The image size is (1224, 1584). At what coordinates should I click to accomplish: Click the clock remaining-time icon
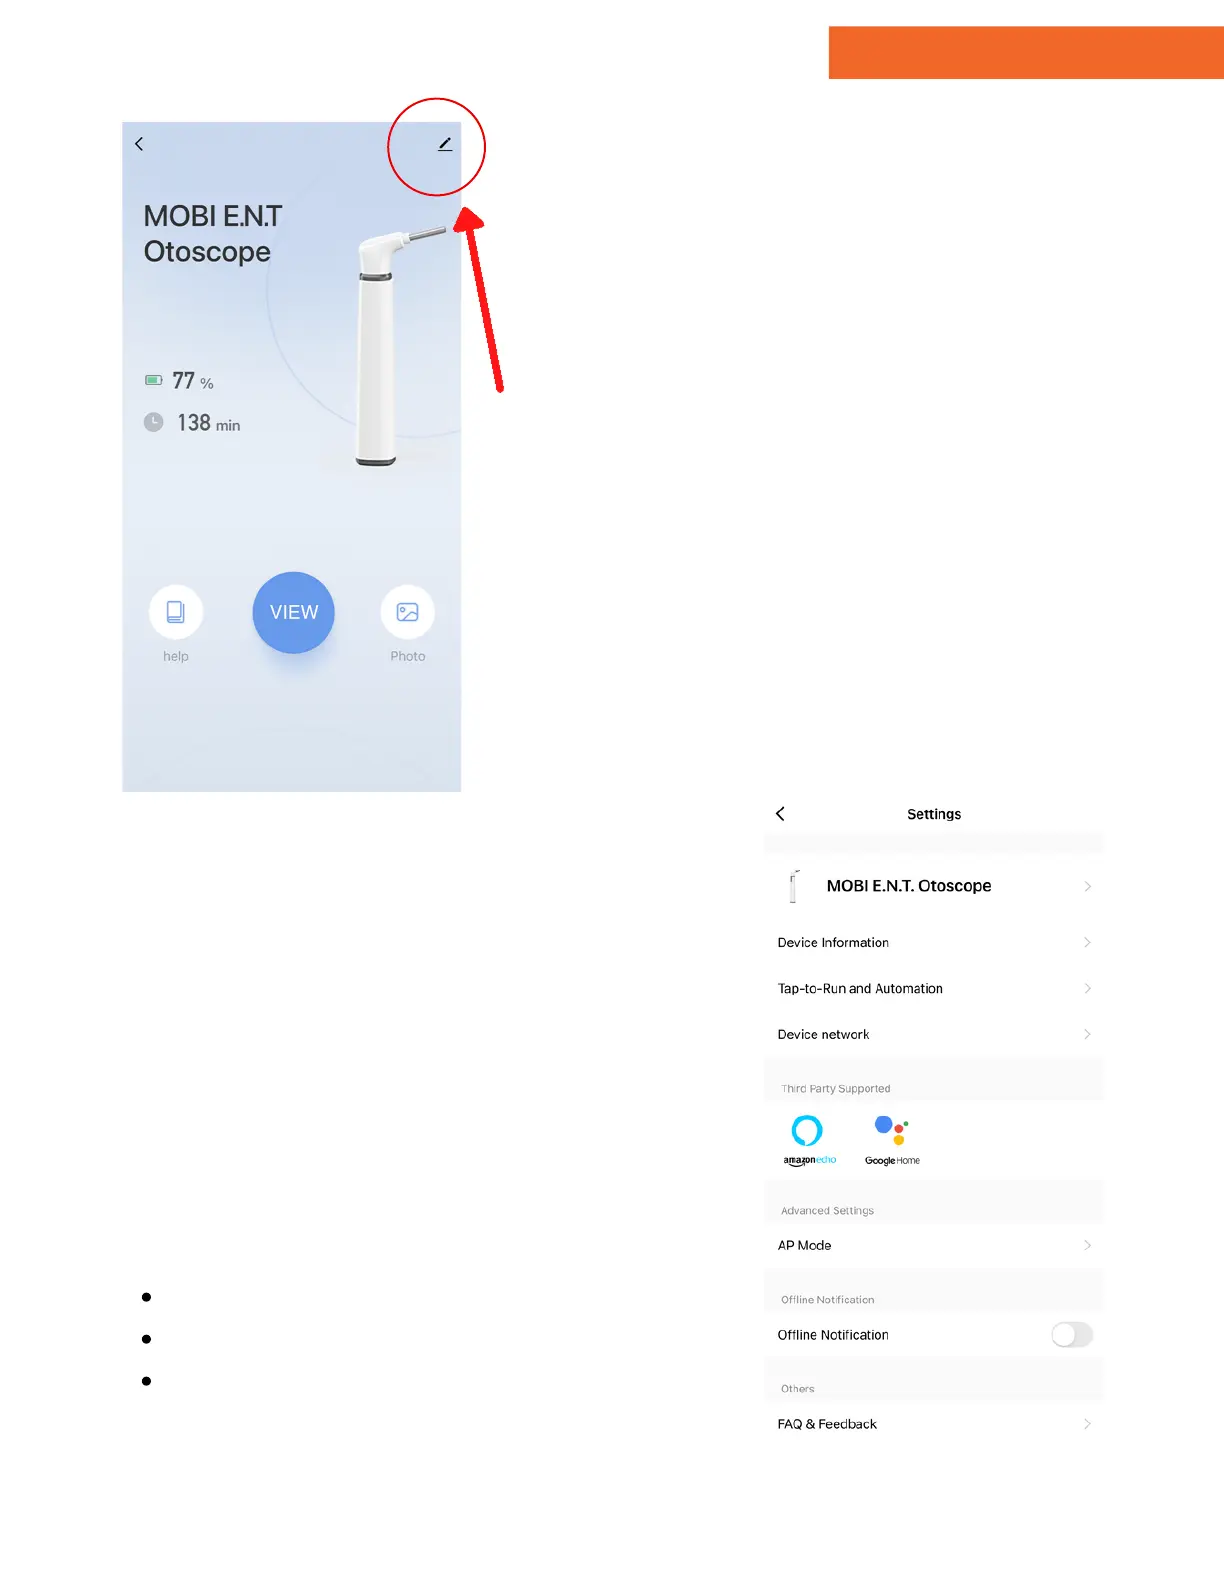coord(153,422)
